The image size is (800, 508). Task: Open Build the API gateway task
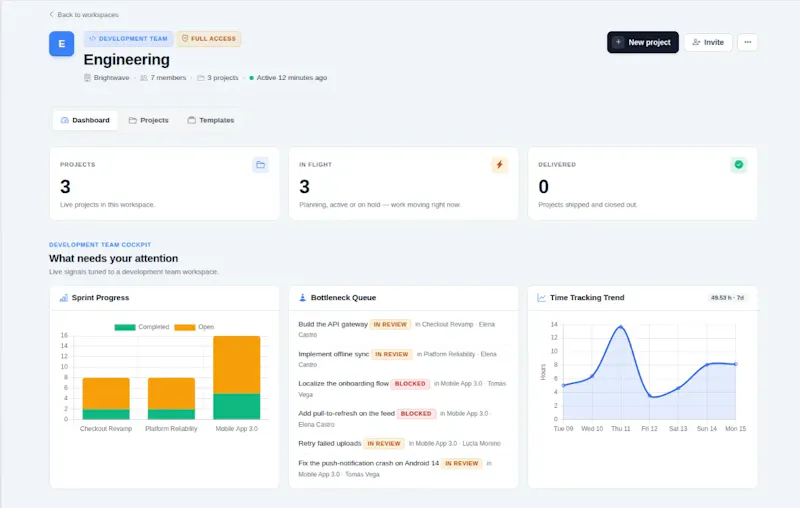click(x=333, y=324)
